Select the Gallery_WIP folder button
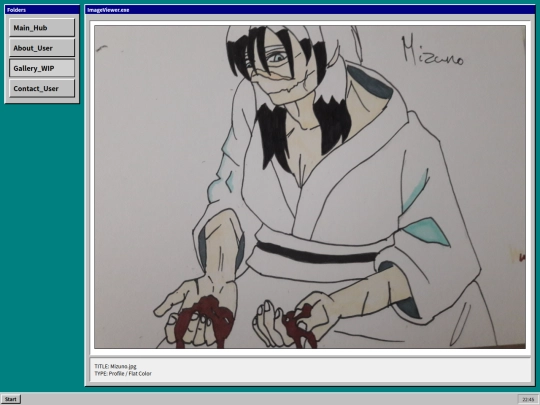 42,68
